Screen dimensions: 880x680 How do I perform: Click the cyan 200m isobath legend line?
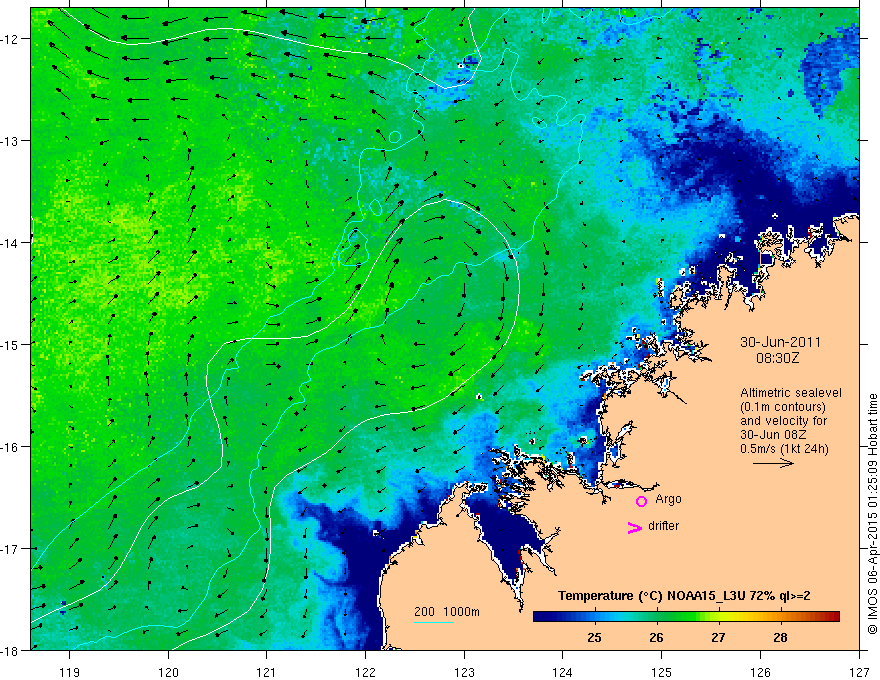pos(434,622)
